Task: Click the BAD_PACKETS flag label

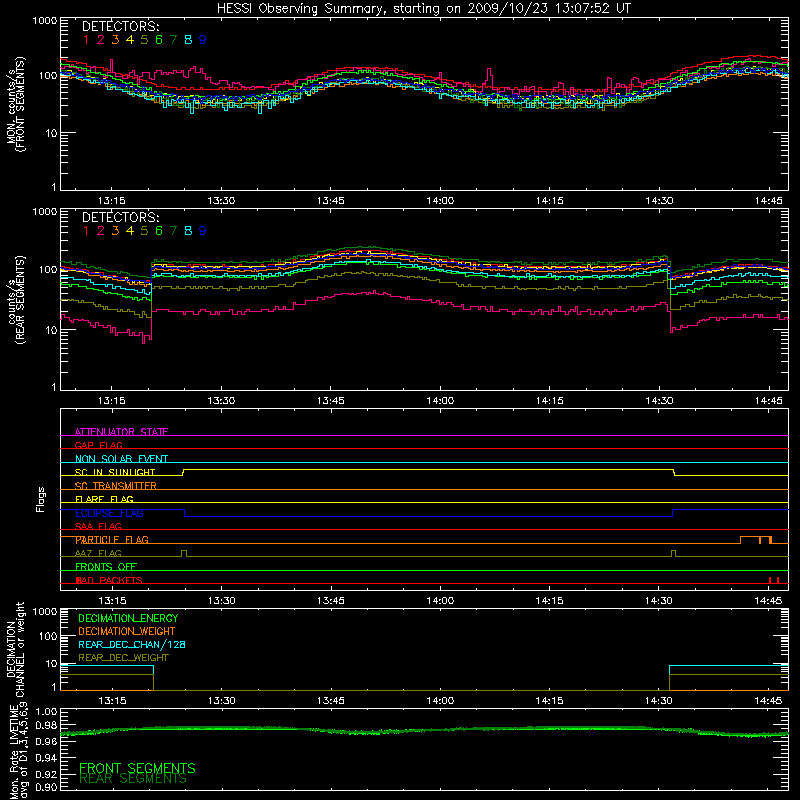Action: tap(109, 580)
